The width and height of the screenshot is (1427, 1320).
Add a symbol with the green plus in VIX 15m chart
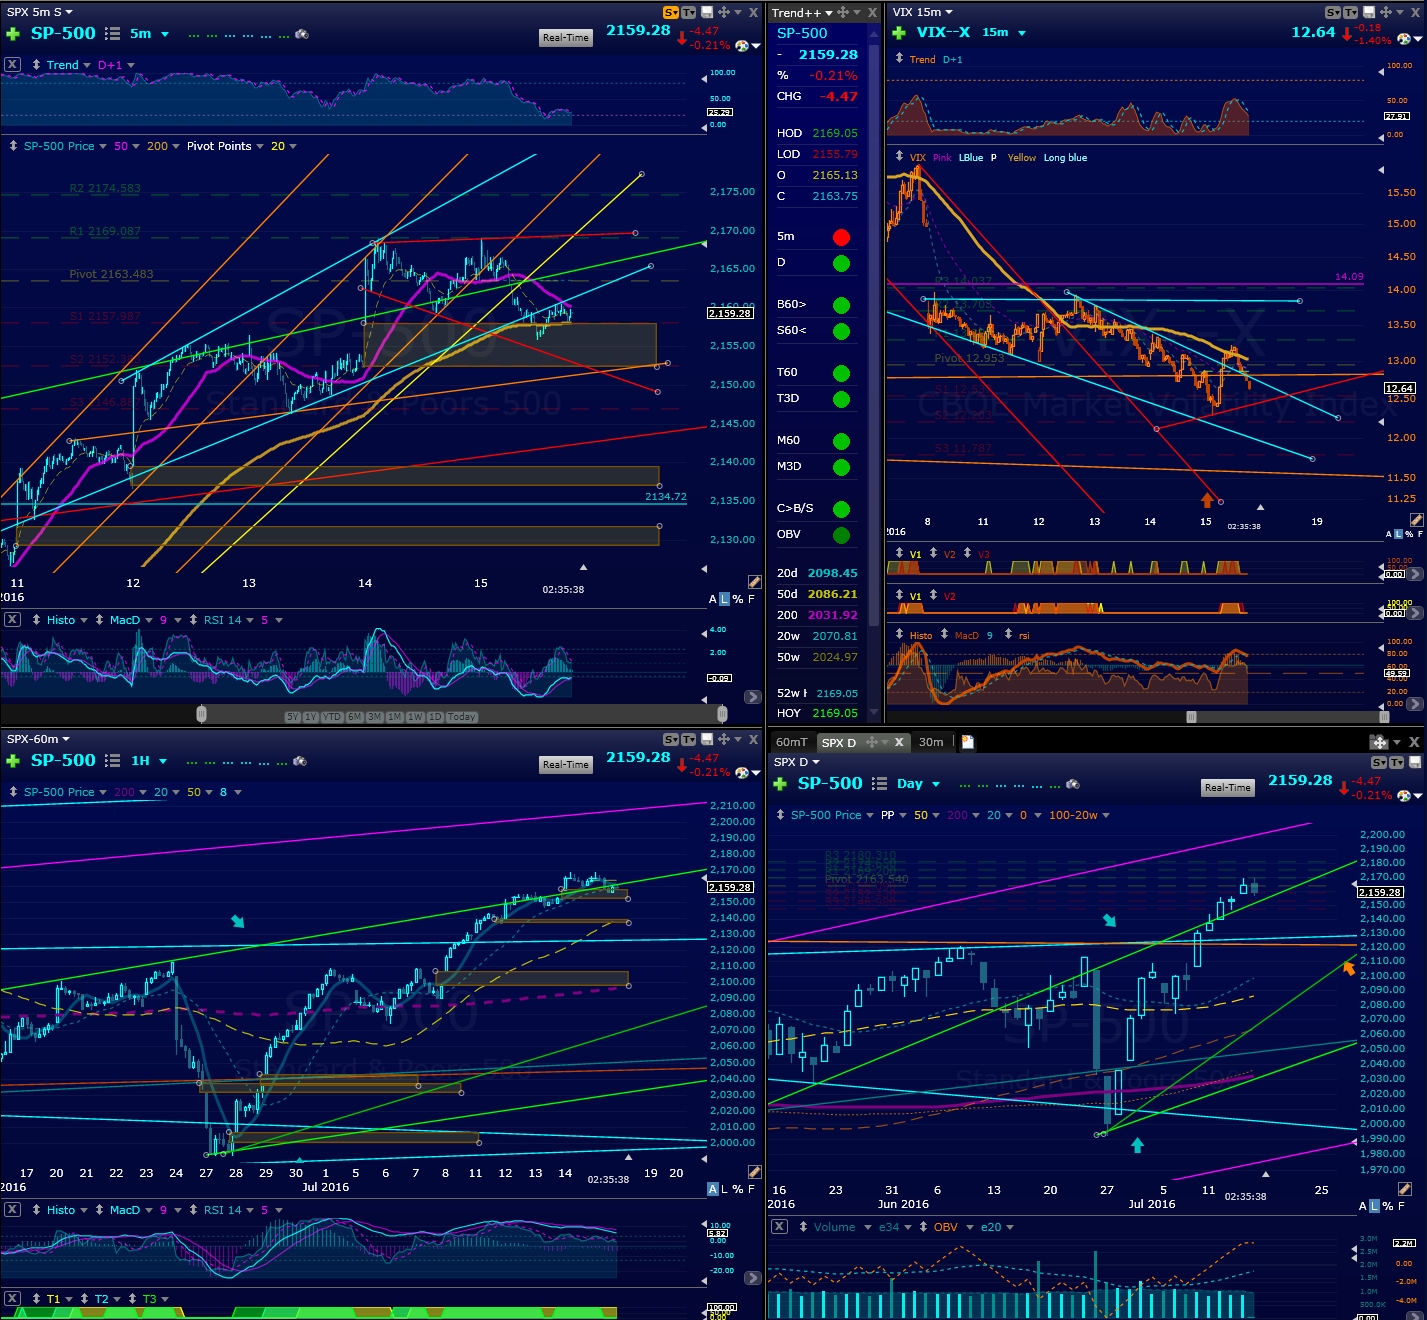pyautogui.click(x=899, y=33)
